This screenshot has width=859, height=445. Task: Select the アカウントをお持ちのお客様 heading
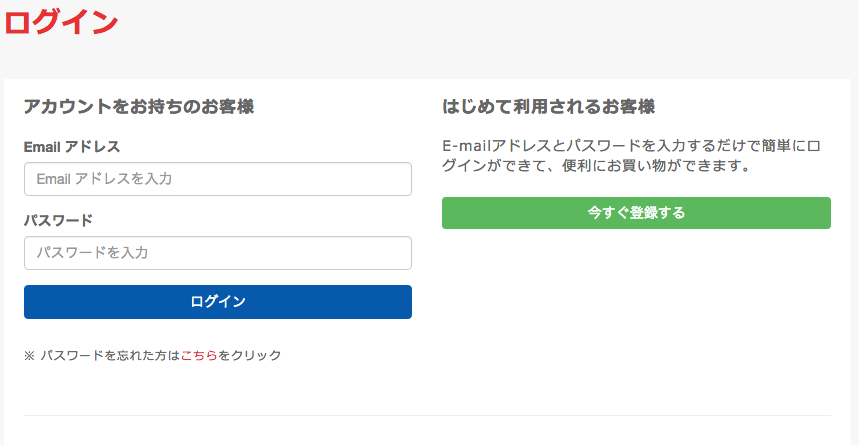(x=139, y=106)
